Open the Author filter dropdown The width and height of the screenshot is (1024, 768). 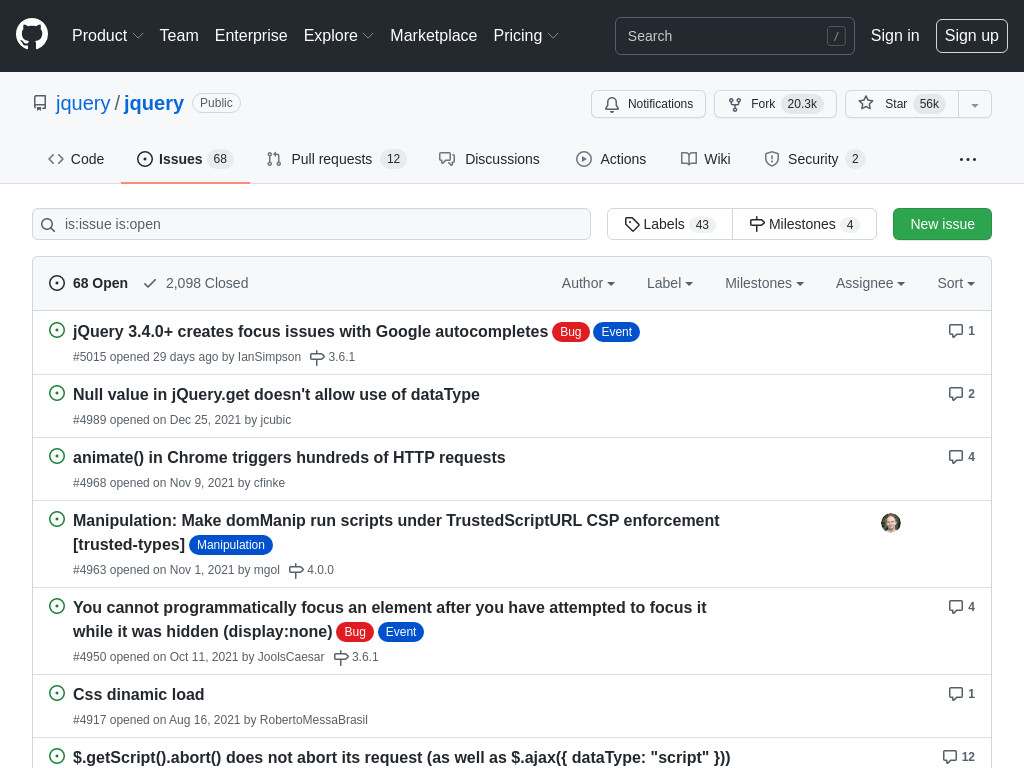point(588,283)
